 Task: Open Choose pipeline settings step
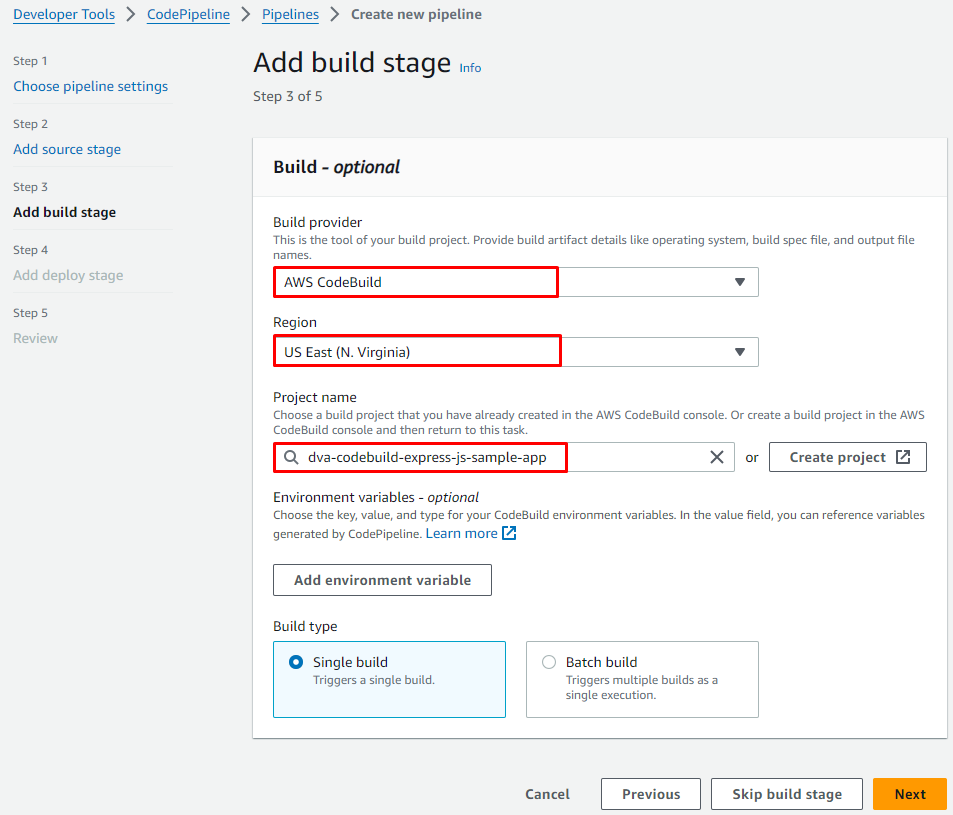(90, 86)
